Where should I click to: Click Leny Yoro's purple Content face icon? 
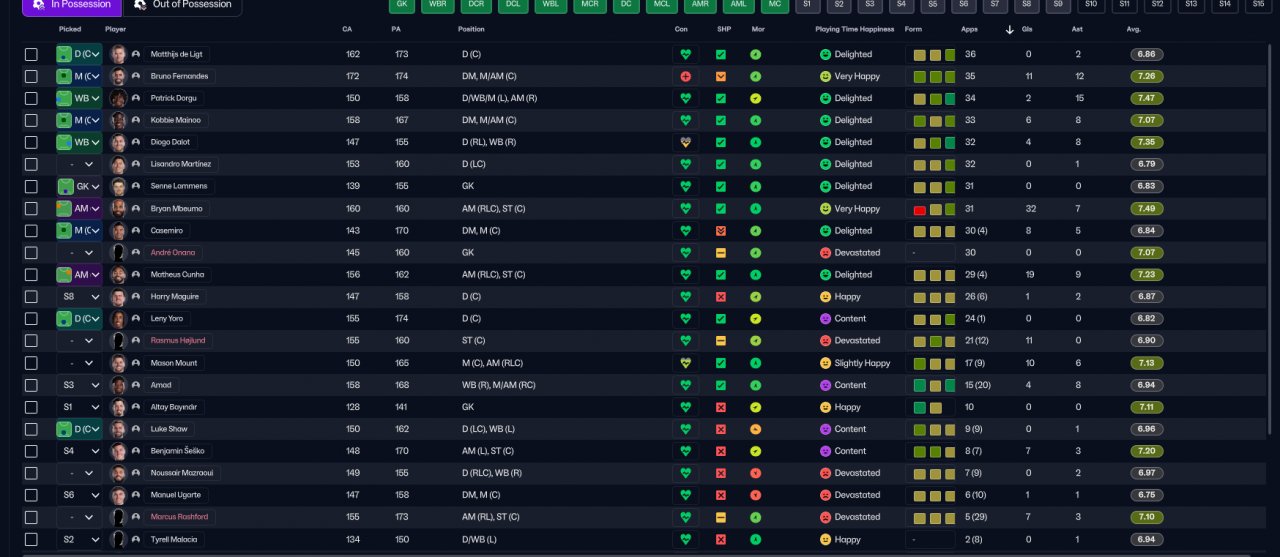pos(825,319)
